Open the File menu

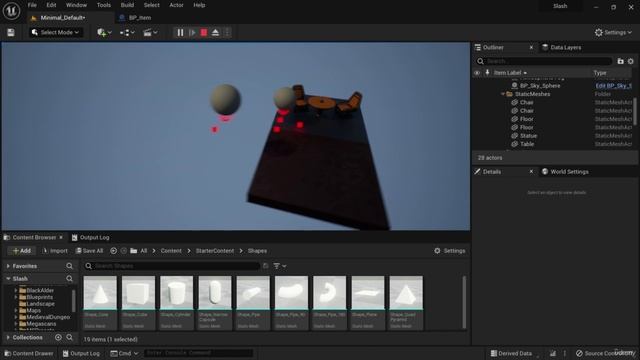point(32,5)
